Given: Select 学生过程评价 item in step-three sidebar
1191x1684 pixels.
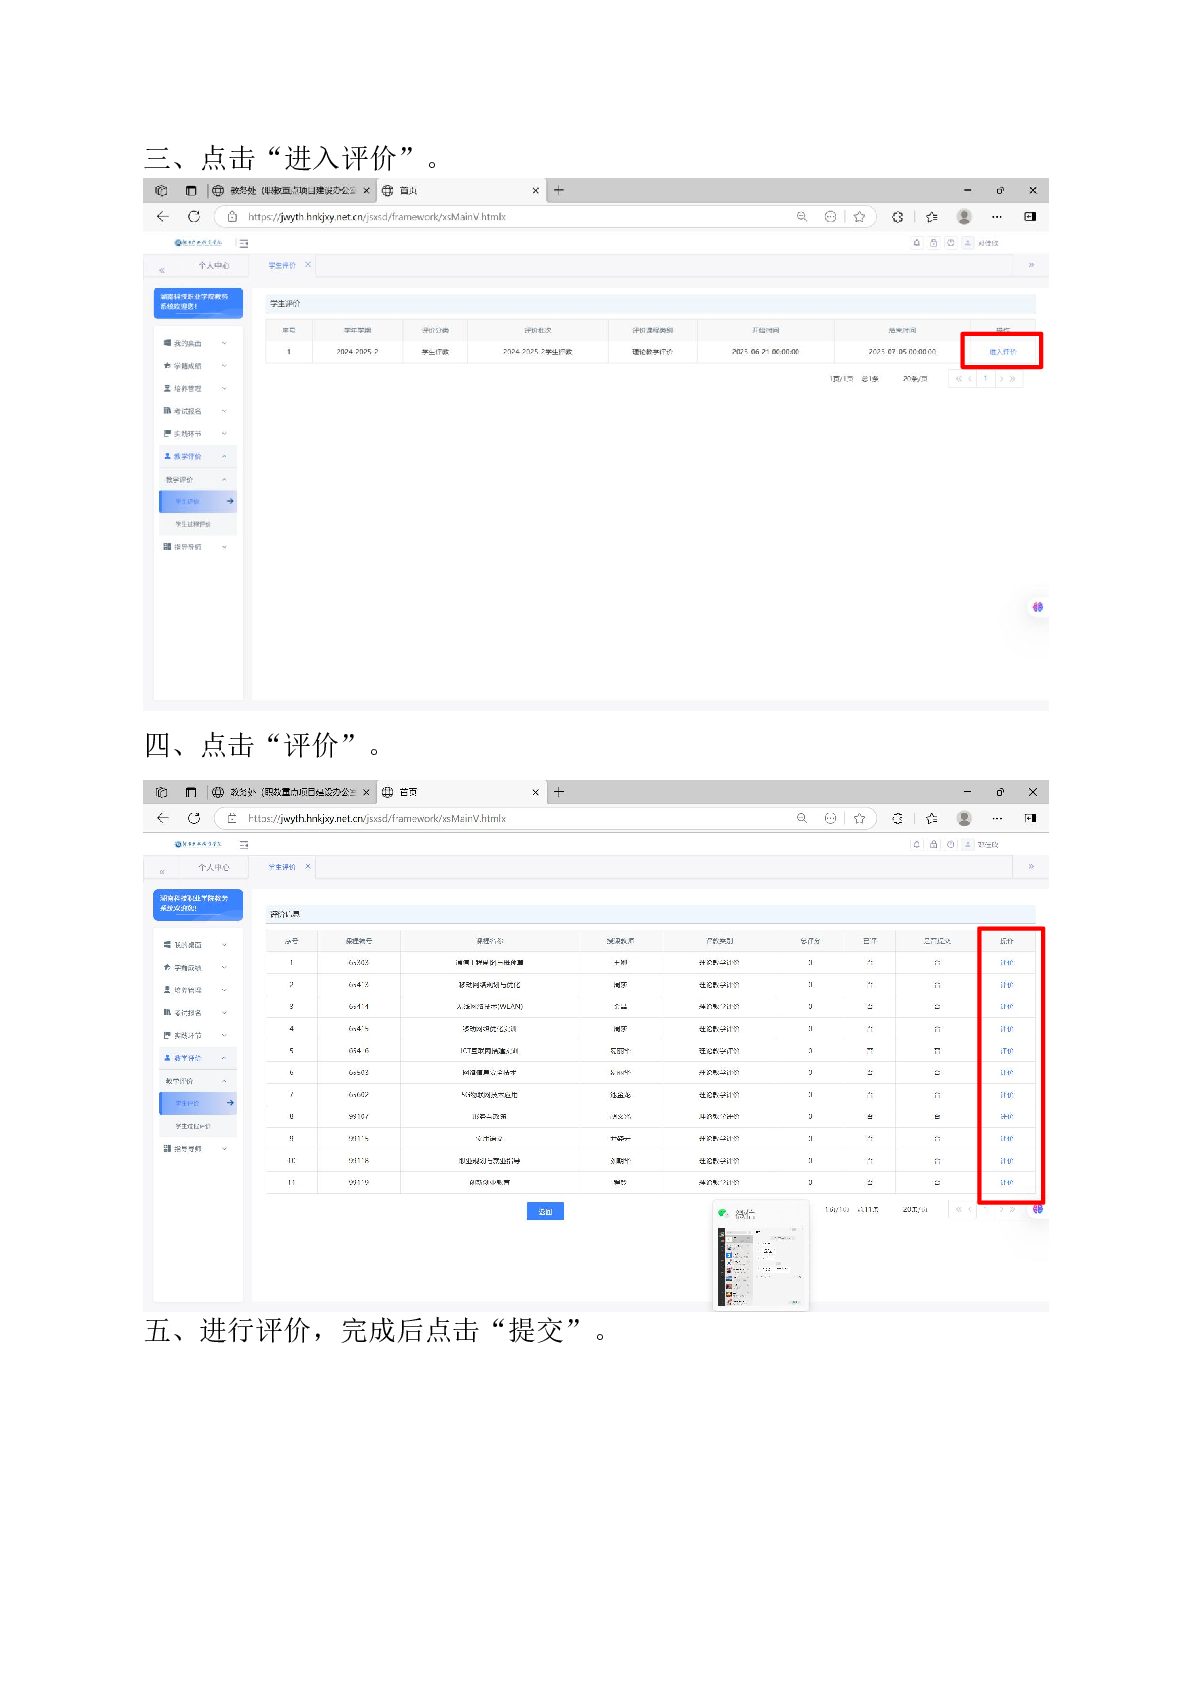Looking at the screenshot, I should point(193,524).
